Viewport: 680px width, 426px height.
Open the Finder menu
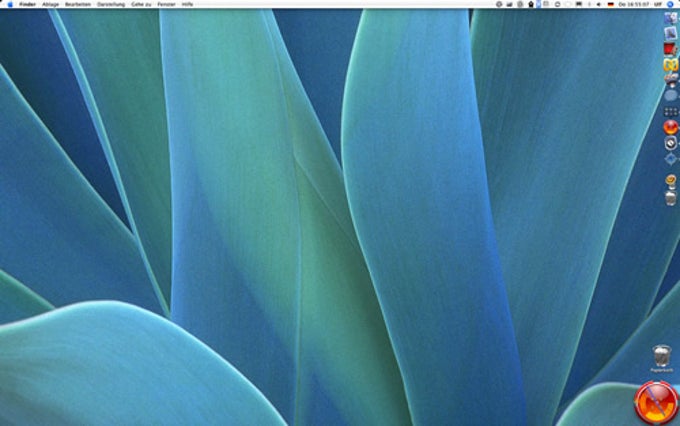tap(27, 4)
